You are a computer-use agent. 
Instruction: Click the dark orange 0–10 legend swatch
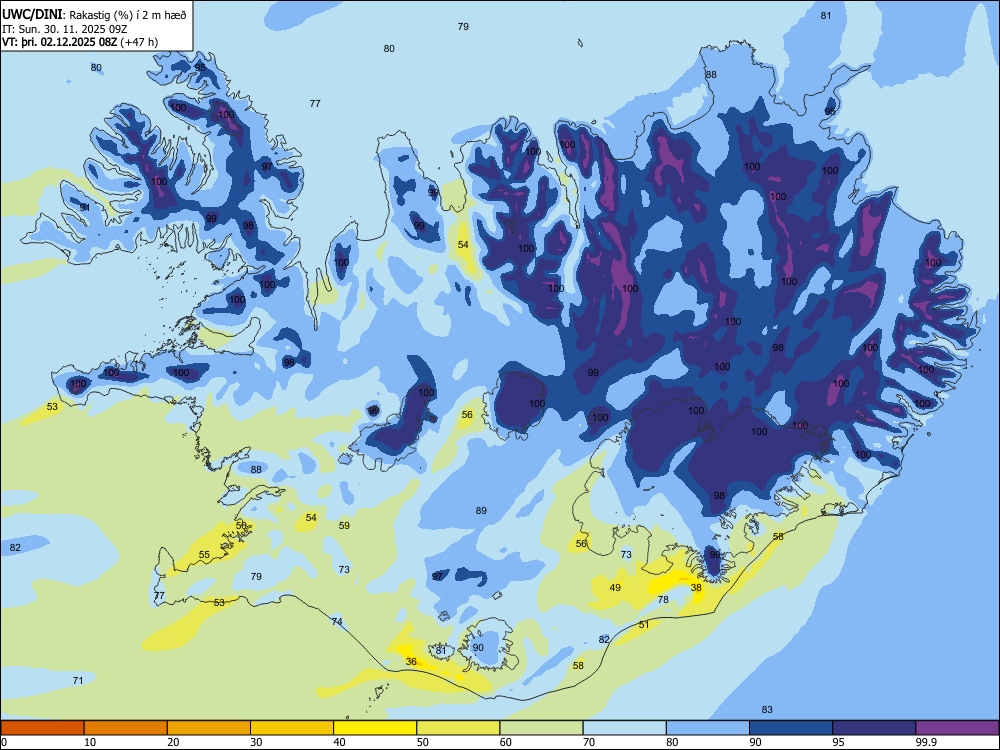click(42, 728)
